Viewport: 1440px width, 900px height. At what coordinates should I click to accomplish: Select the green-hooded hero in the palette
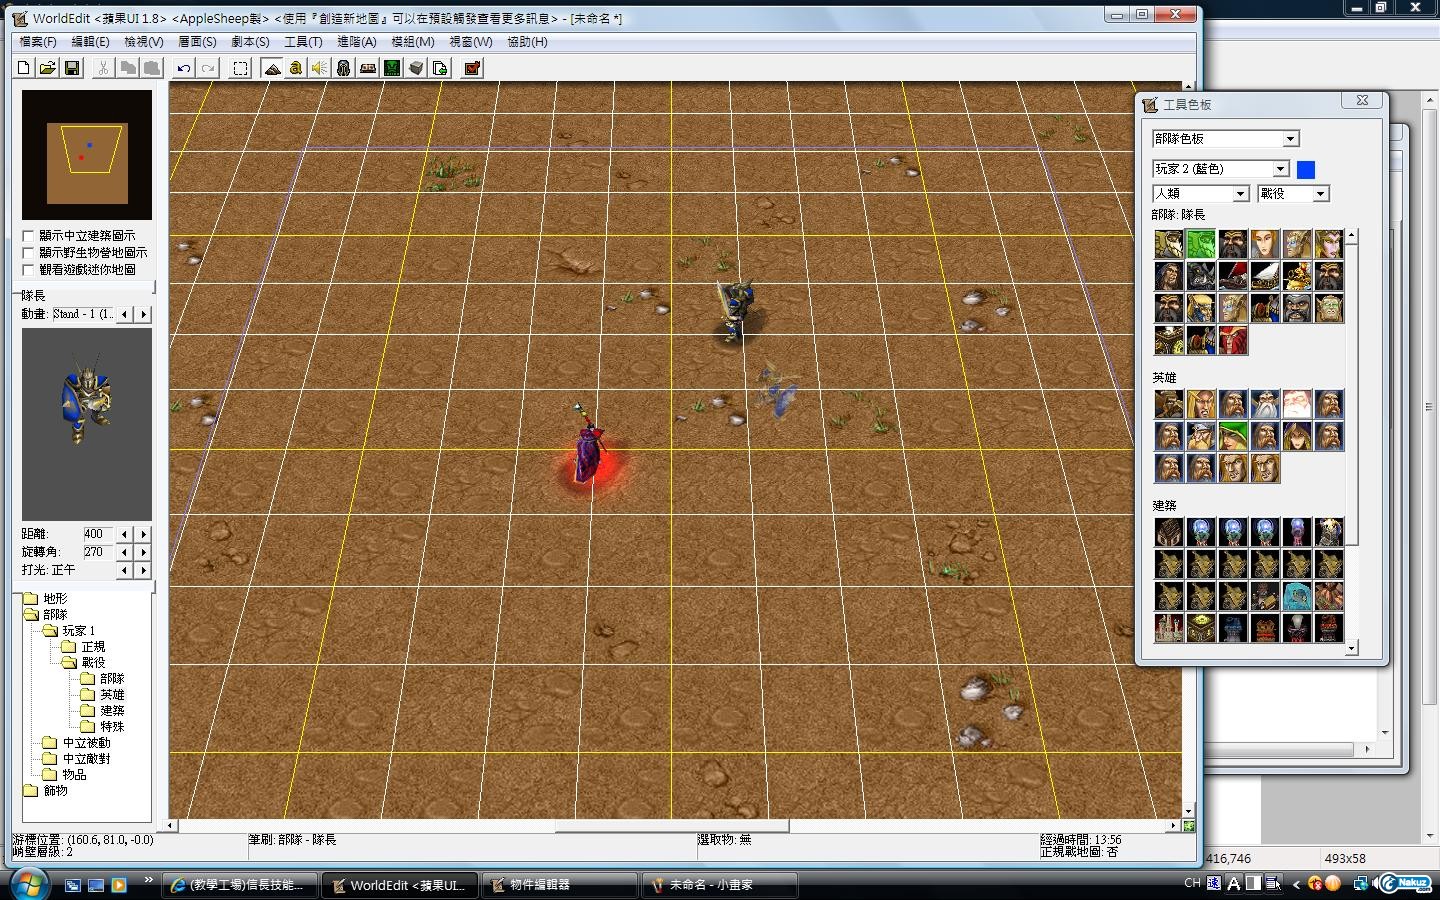1233,436
